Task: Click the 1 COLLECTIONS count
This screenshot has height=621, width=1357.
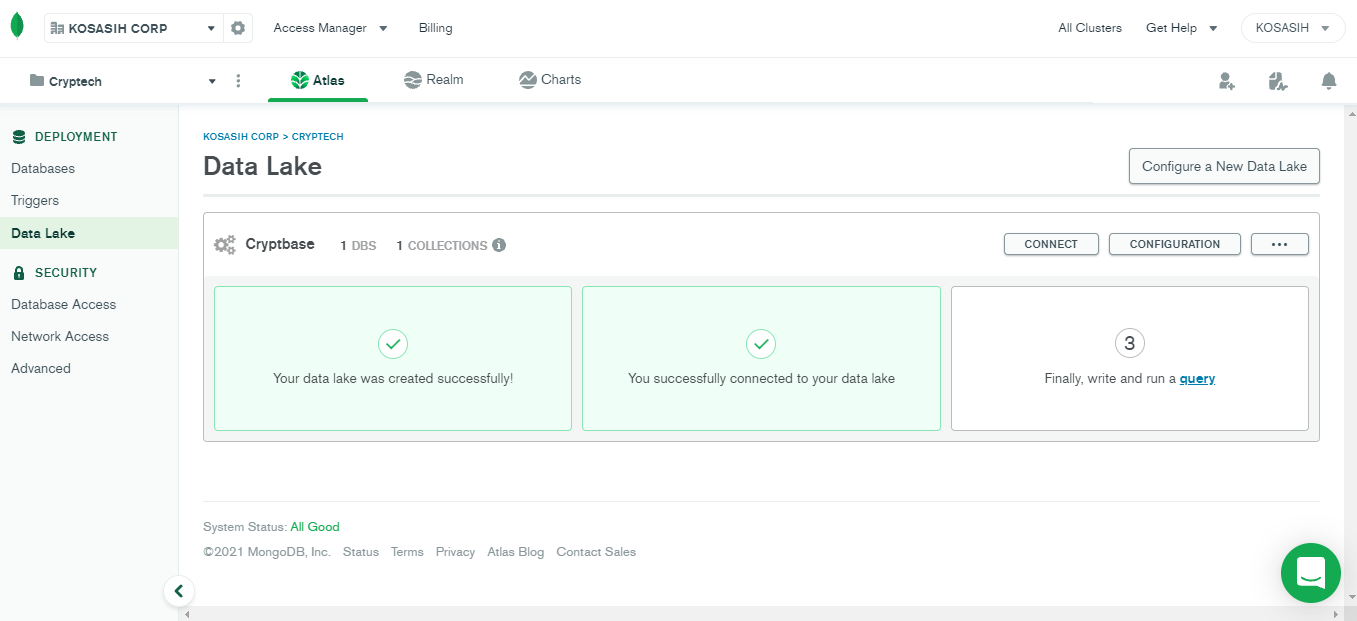Action: [x=442, y=245]
